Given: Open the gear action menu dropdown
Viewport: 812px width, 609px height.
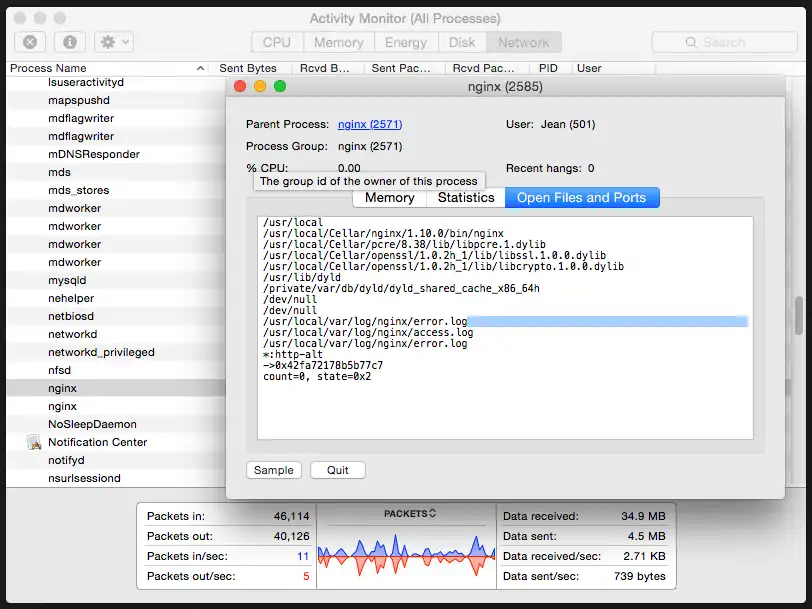Looking at the screenshot, I should [x=114, y=42].
